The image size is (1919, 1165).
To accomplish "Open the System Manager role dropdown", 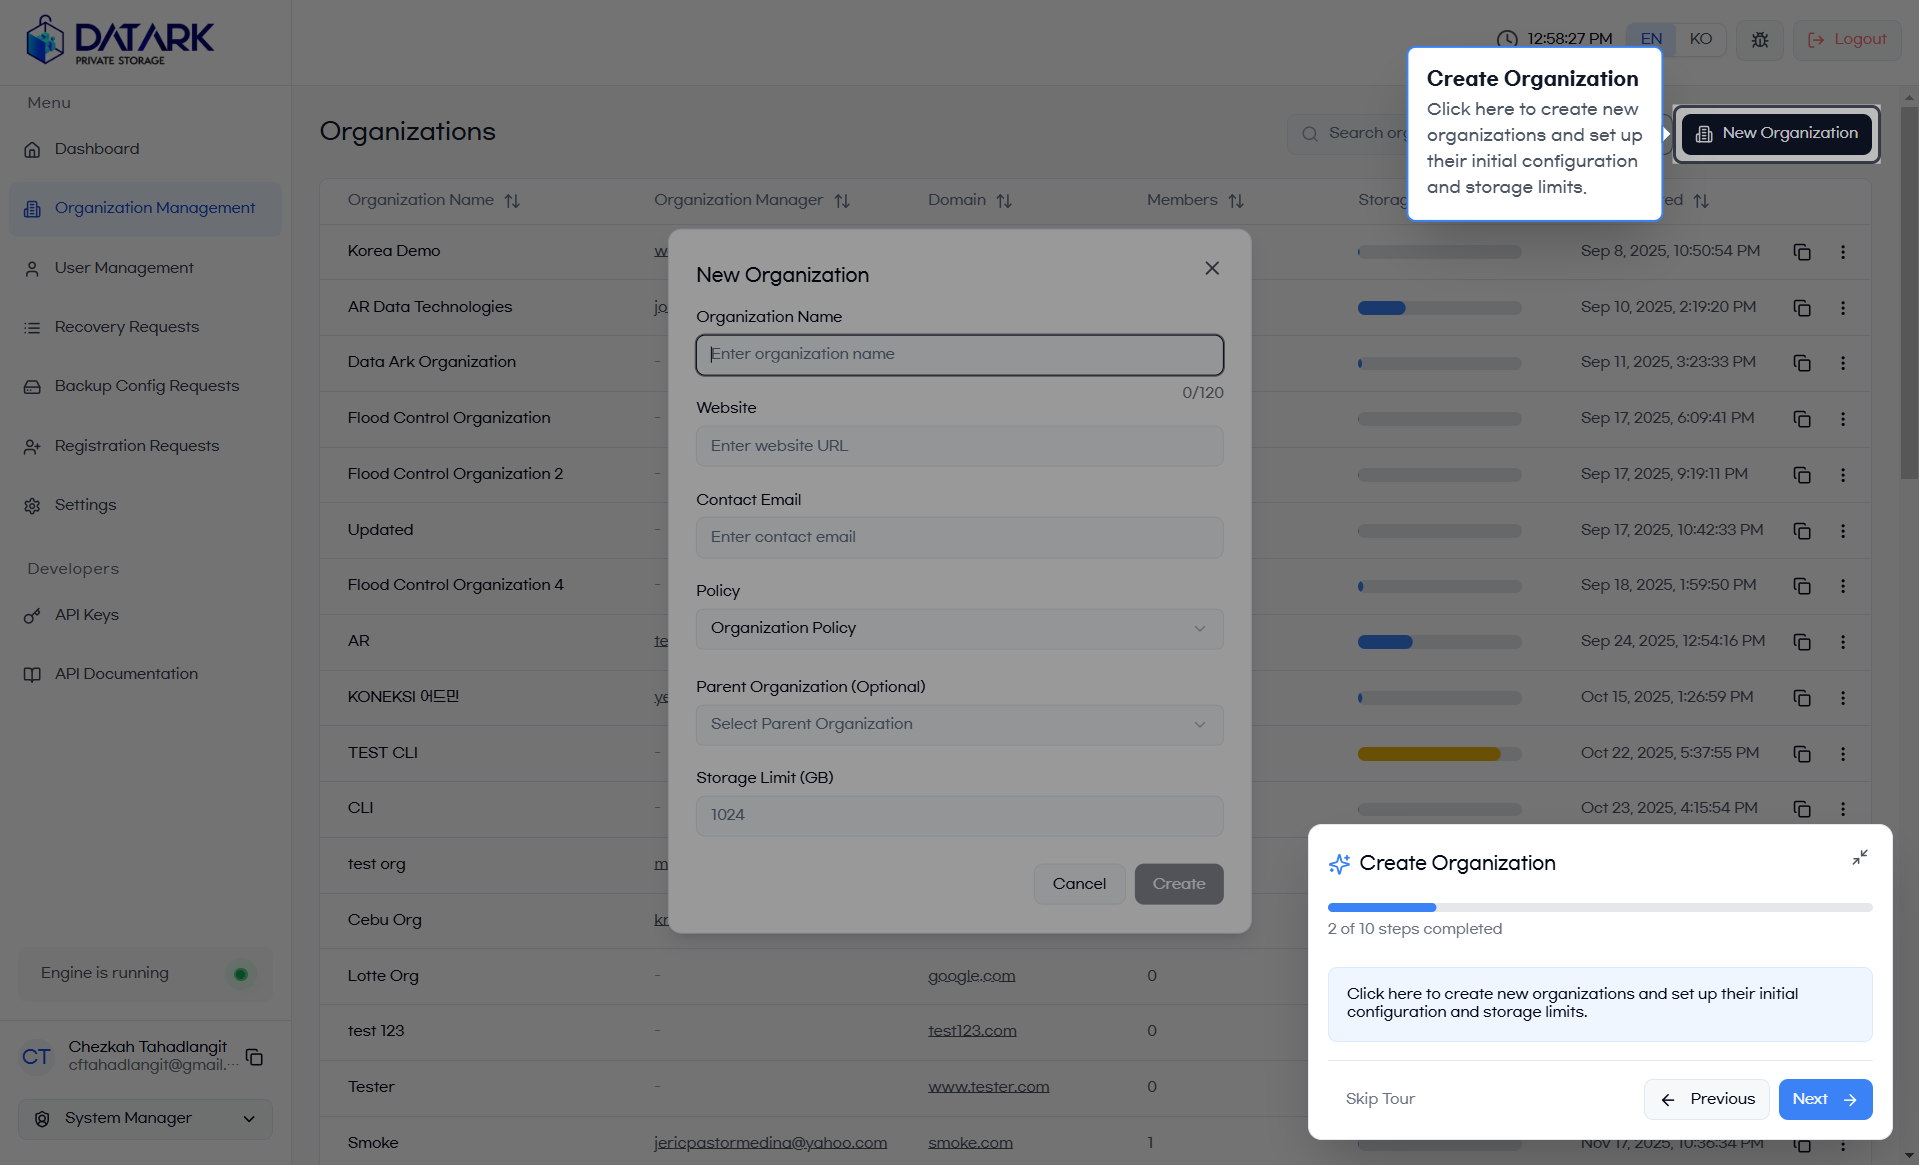I will pyautogui.click(x=145, y=1118).
